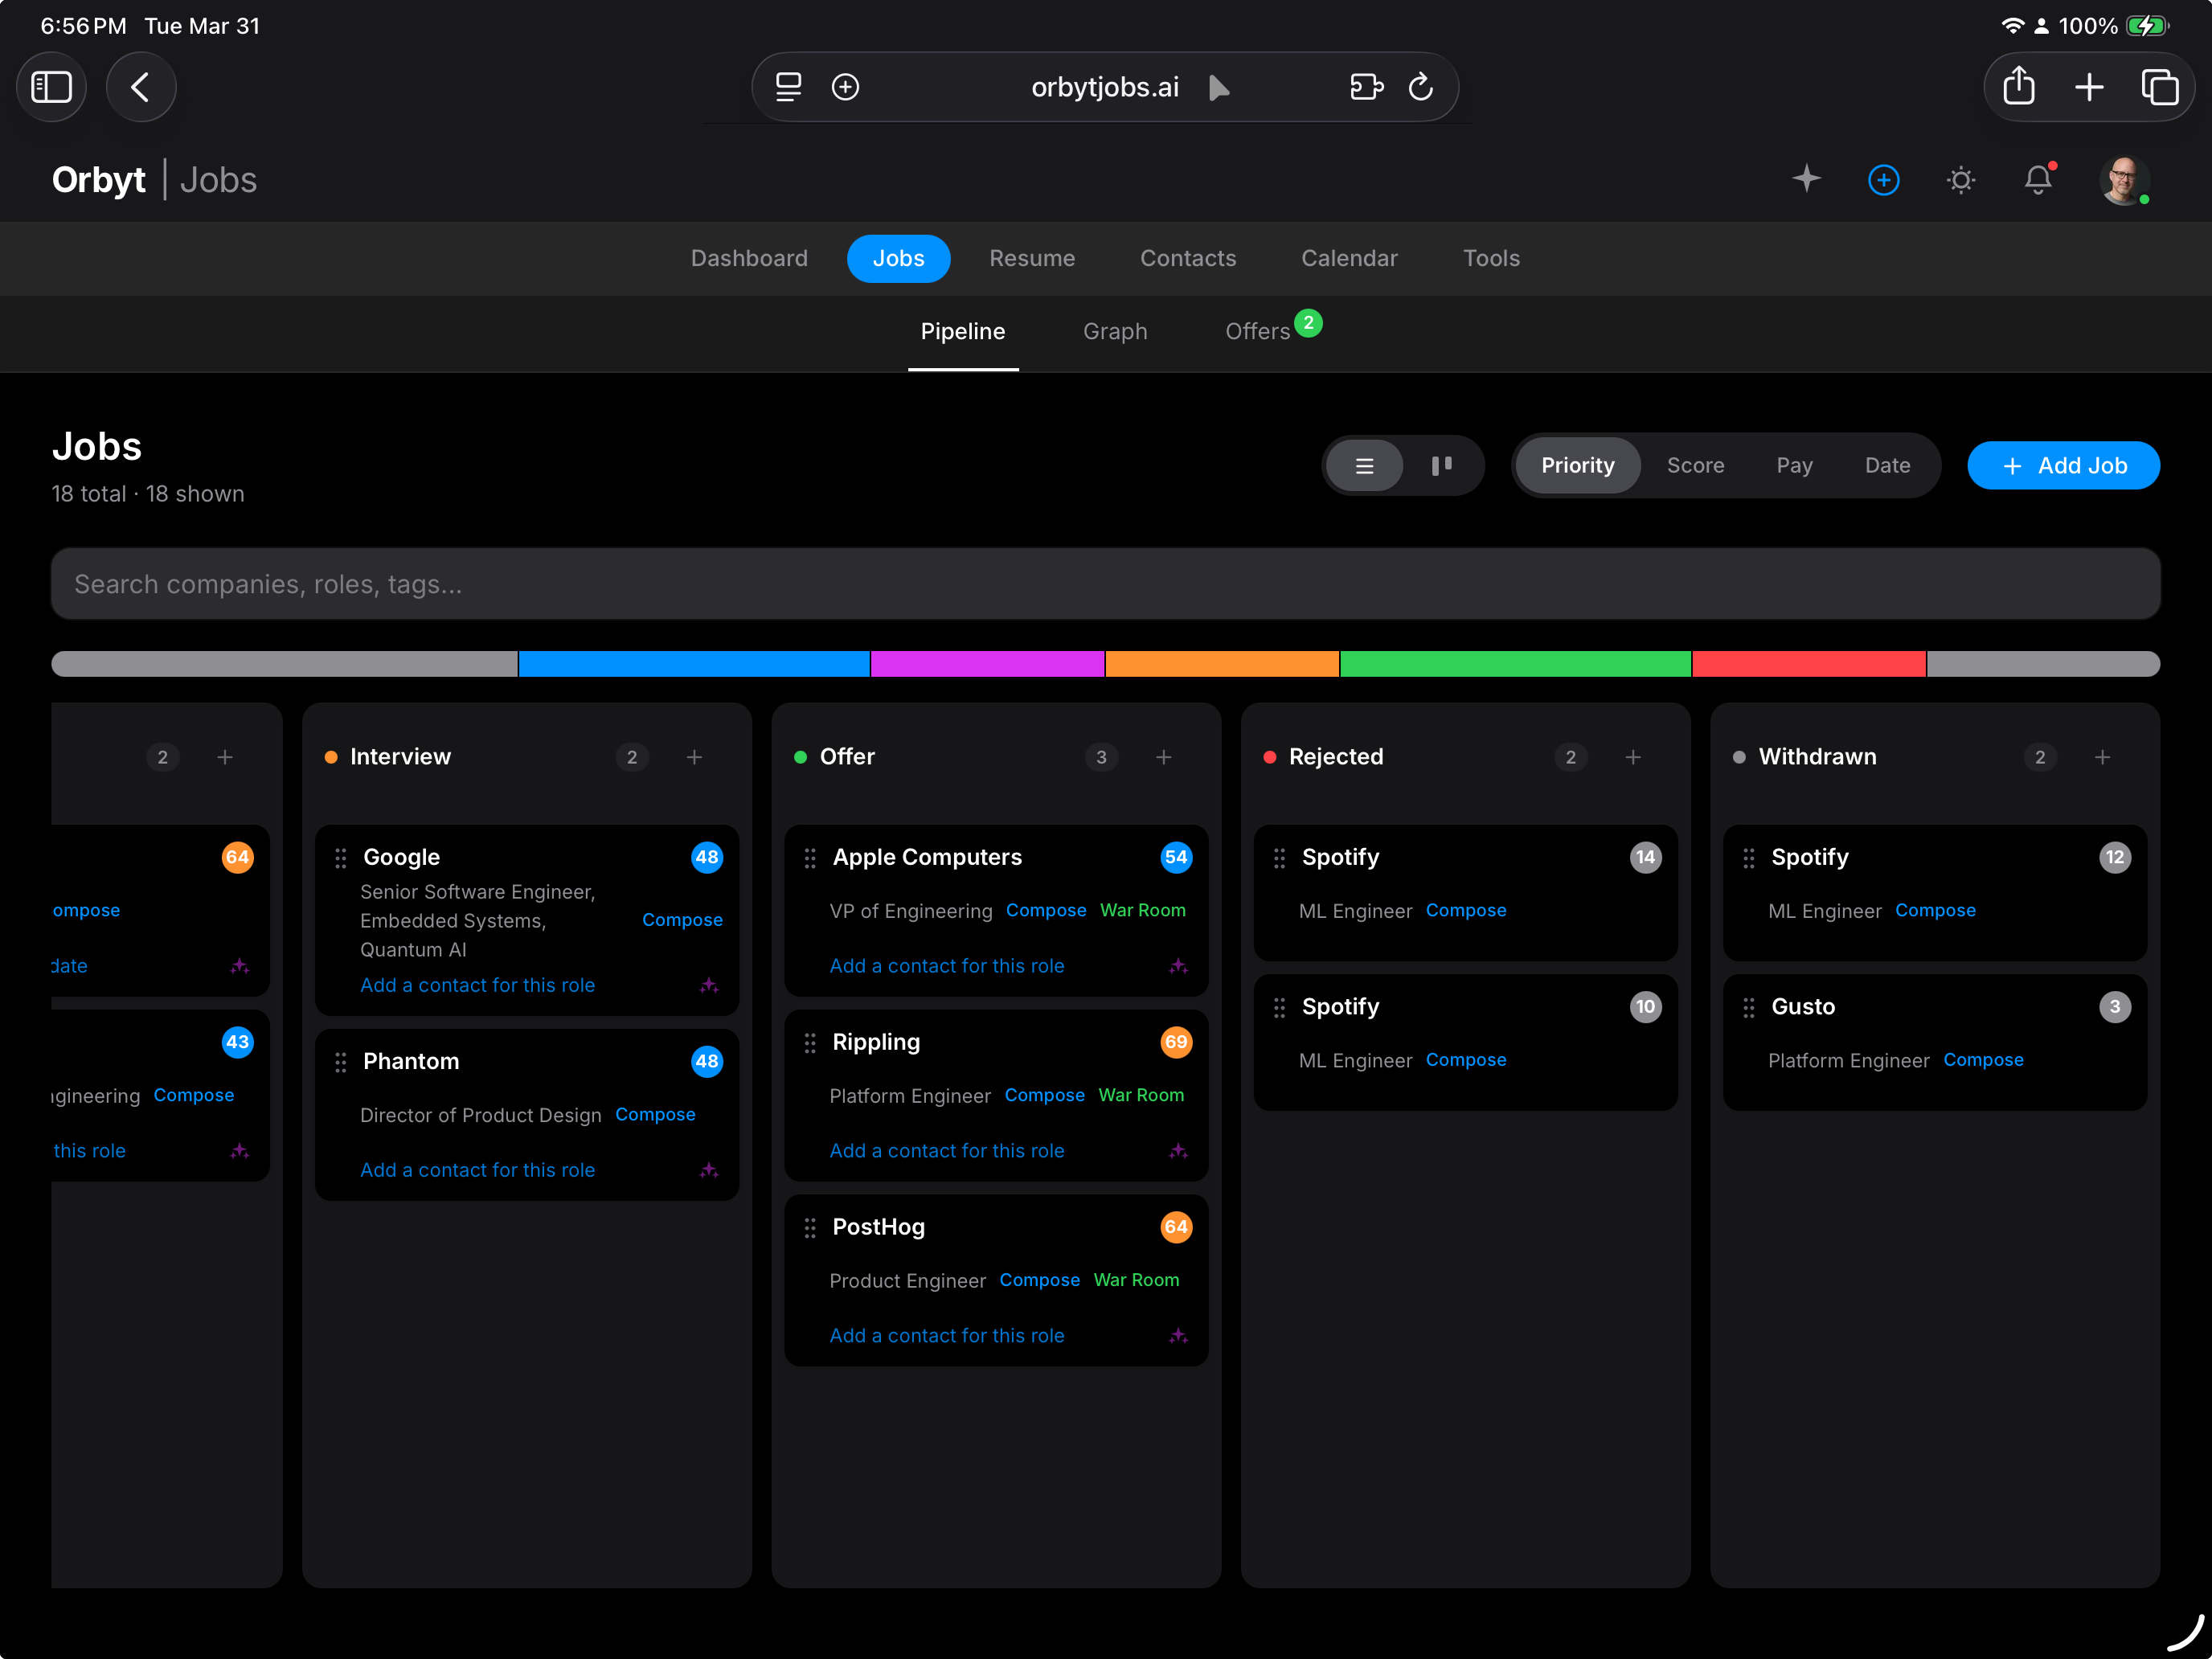Open the War Room for PostHog
Screen dimensions: 2212x1659
[x=1136, y=1280]
